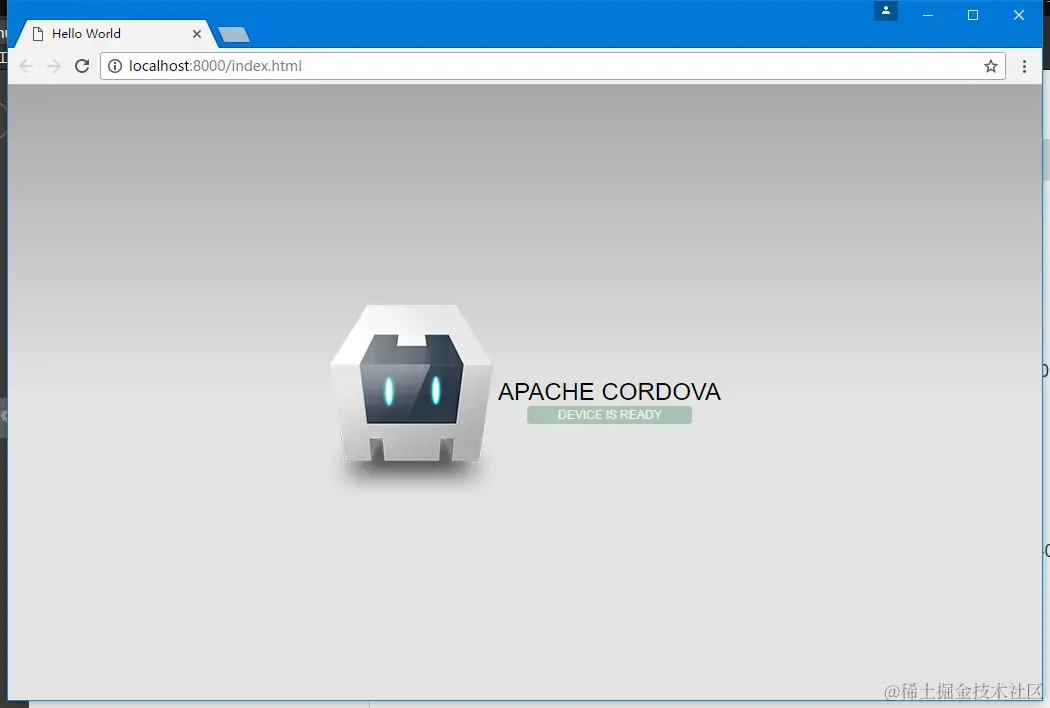This screenshot has width=1050, height=708.
Task: Close the Chrome window
Action: coord(1019,15)
